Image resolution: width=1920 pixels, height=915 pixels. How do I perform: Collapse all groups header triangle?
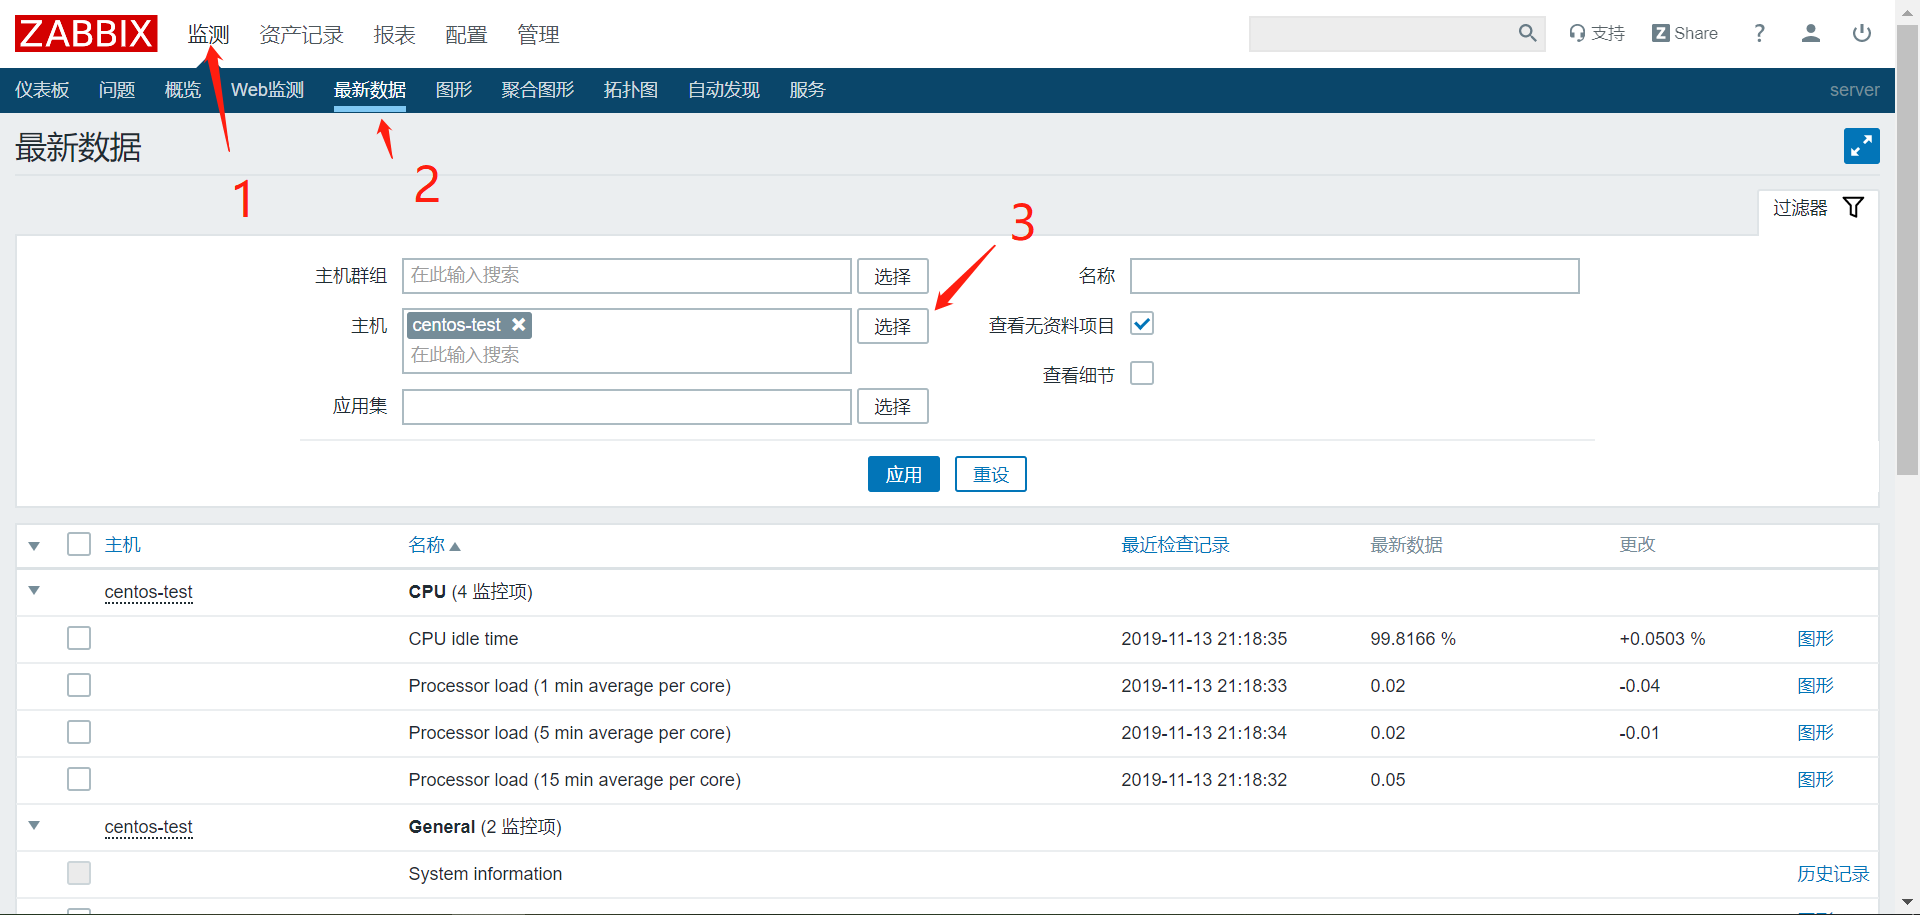click(x=34, y=546)
